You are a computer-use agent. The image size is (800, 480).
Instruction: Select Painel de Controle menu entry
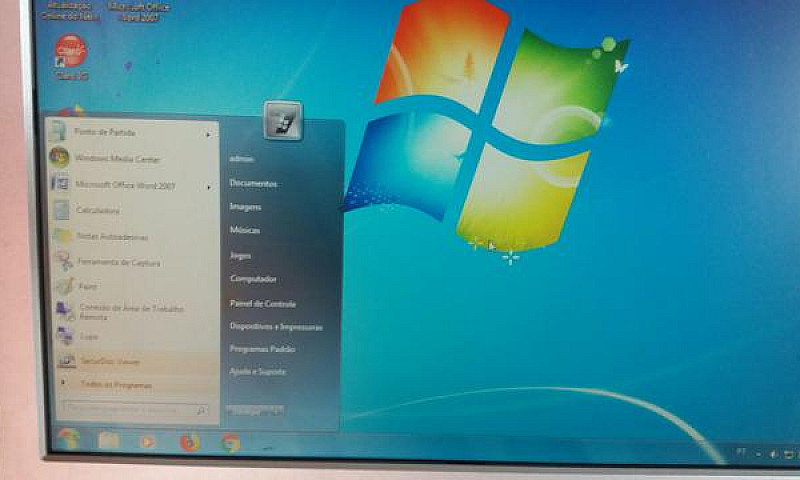tap(262, 303)
